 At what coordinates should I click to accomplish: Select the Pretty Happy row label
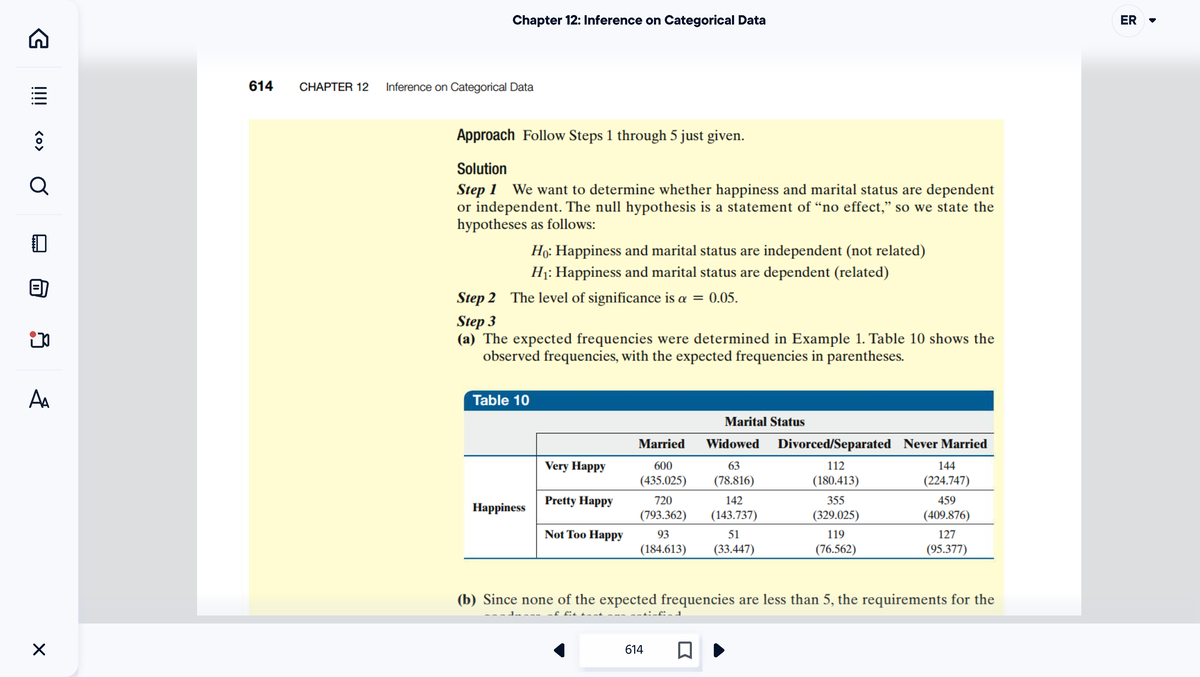pyautogui.click(x=579, y=500)
